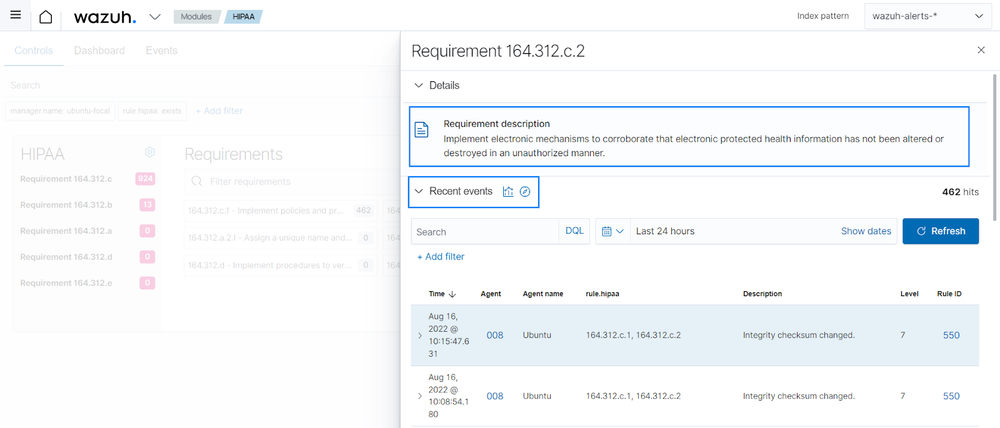Viewport: 1000px width, 428px height.
Task: Open the HIPAA panel gear settings icon
Action: click(x=150, y=152)
